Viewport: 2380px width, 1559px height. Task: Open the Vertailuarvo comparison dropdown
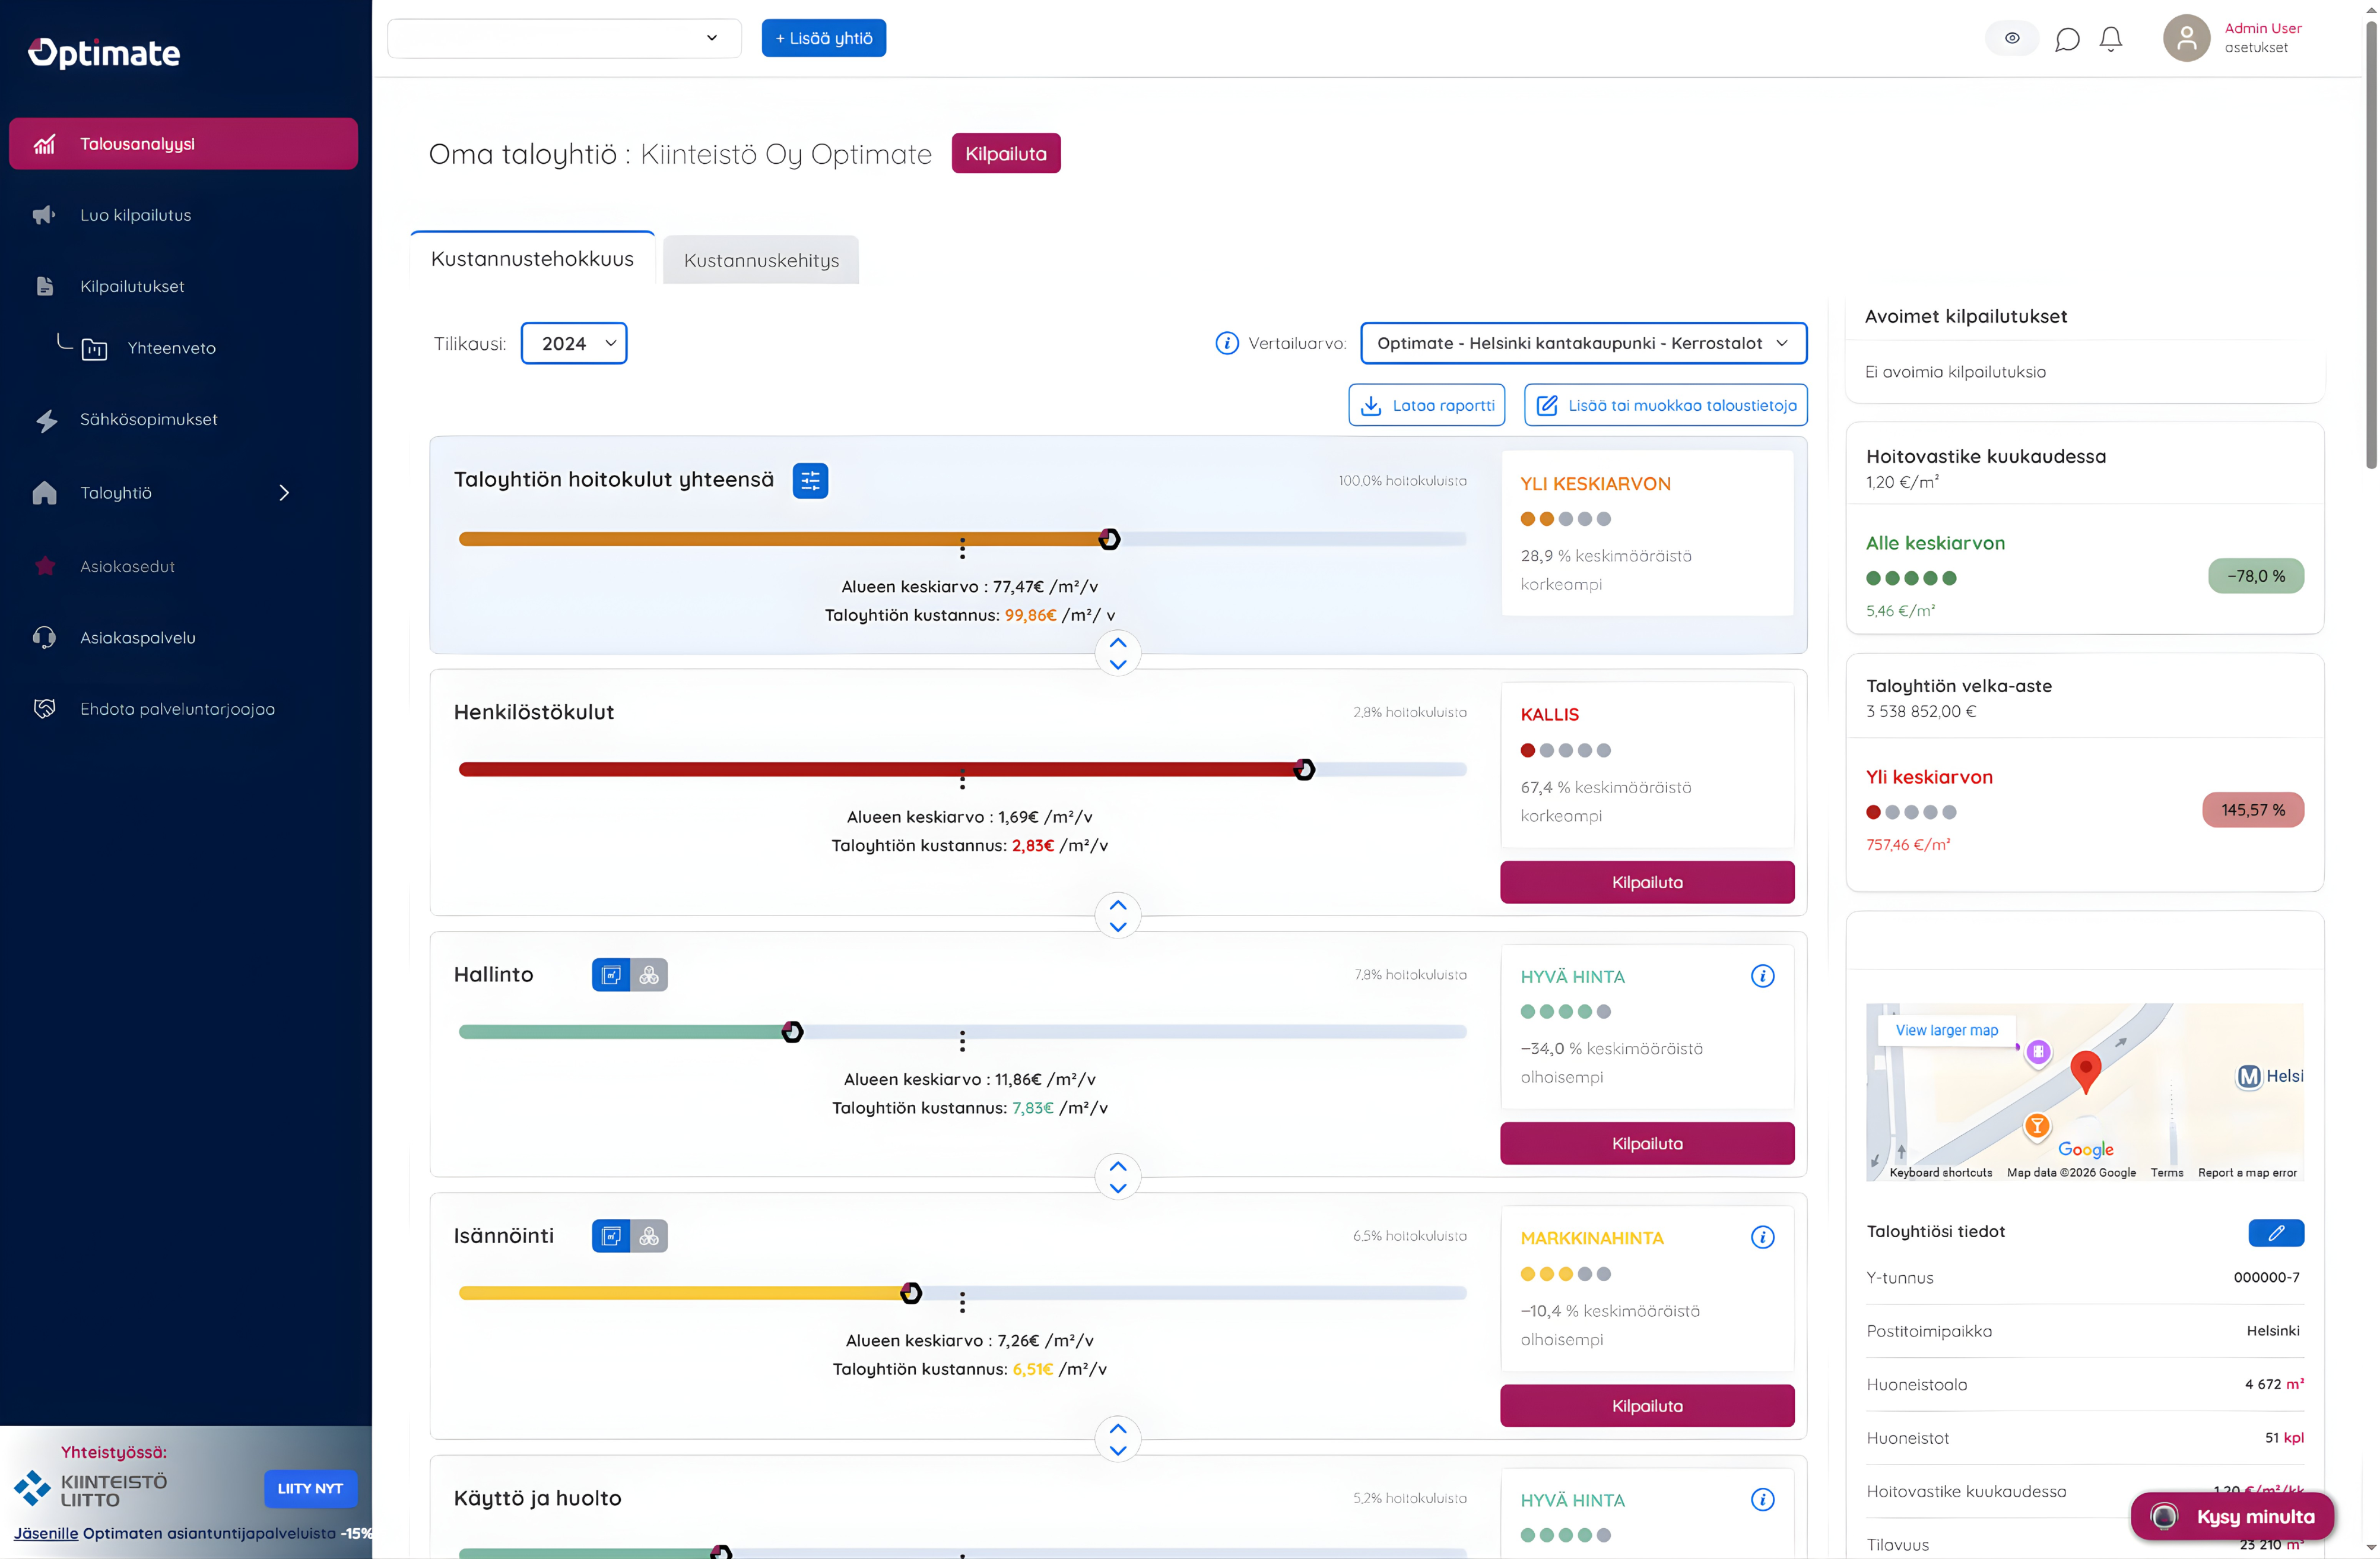(x=1583, y=344)
